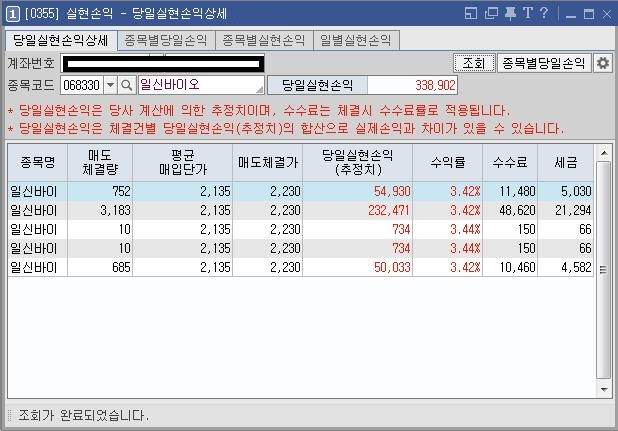Click the 종목별당일손익 button beside 조회
Image resolution: width=618 pixels, height=431 pixels.
[x=544, y=63]
